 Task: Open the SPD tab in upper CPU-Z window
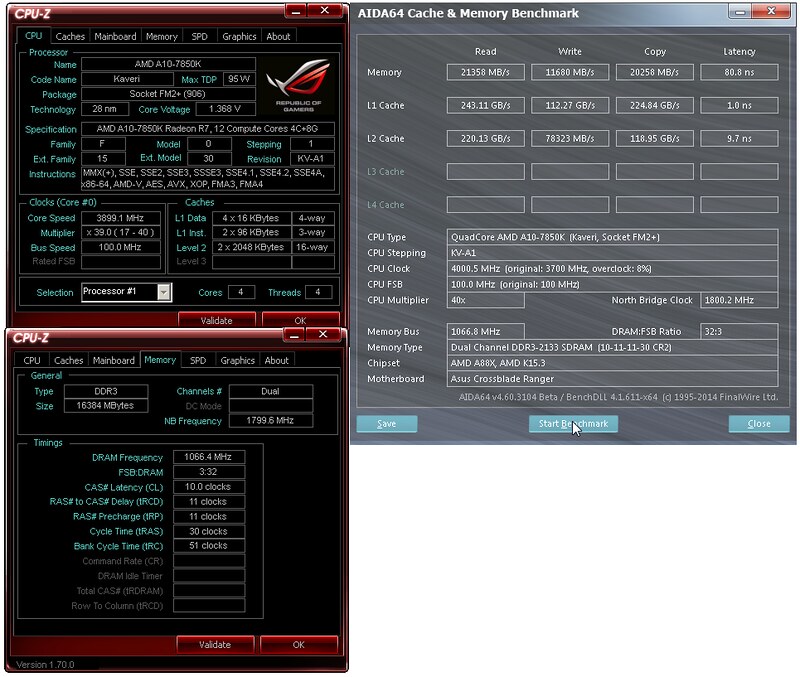pyautogui.click(x=199, y=36)
